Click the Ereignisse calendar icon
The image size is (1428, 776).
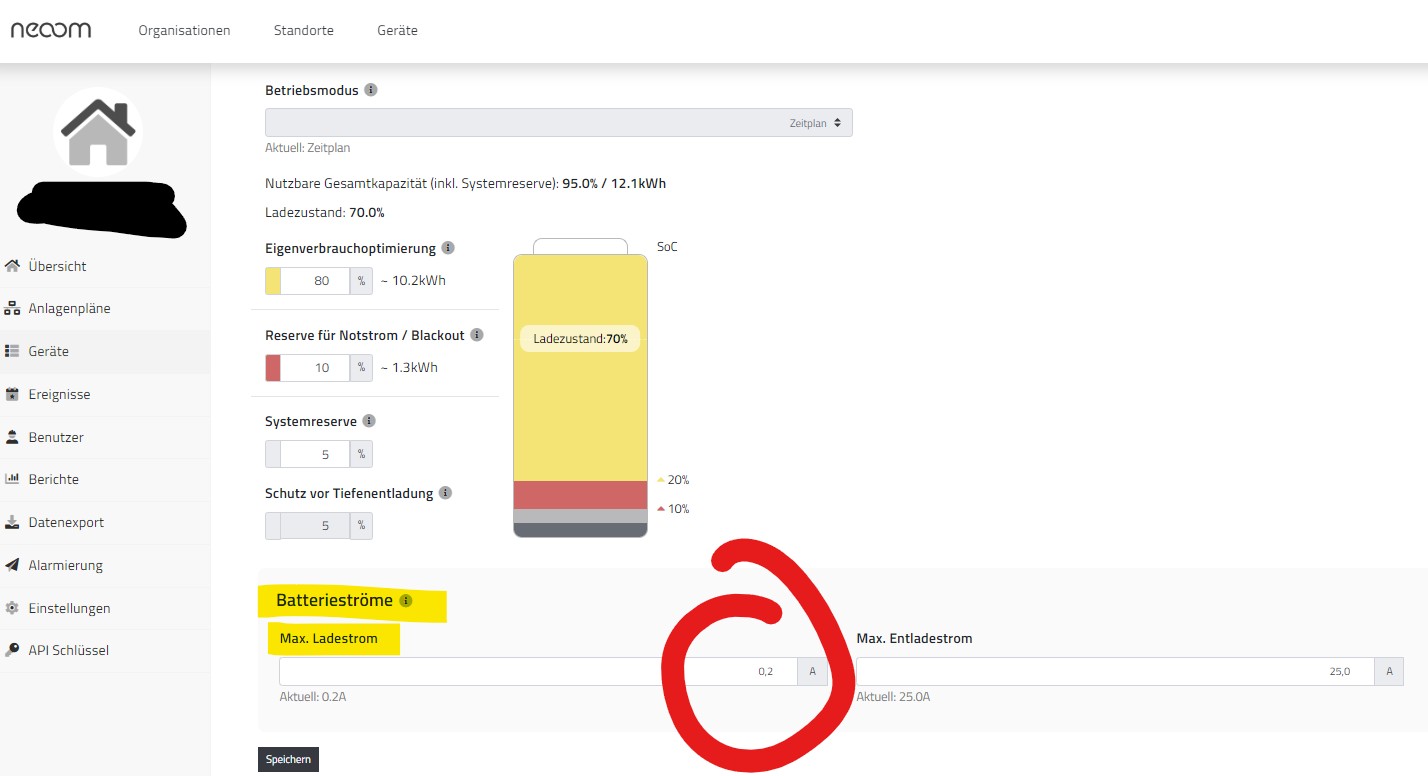[x=12, y=394]
